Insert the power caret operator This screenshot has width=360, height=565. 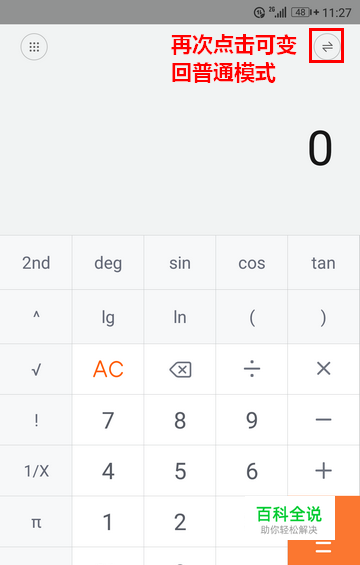[36, 317]
